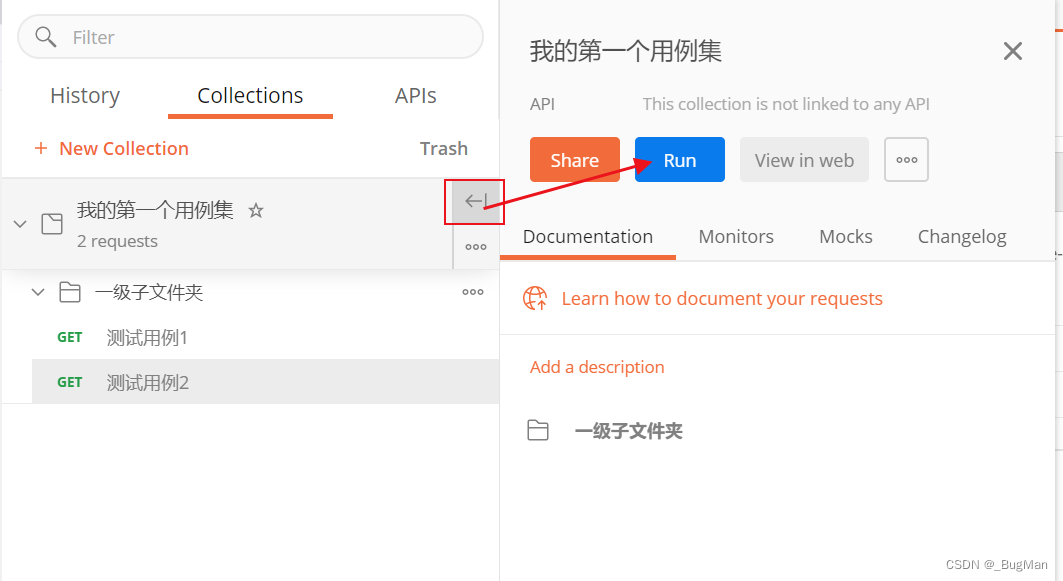This screenshot has height=581, width=1063.
Task: Switch to the History tab
Action: (x=85, y=96)
